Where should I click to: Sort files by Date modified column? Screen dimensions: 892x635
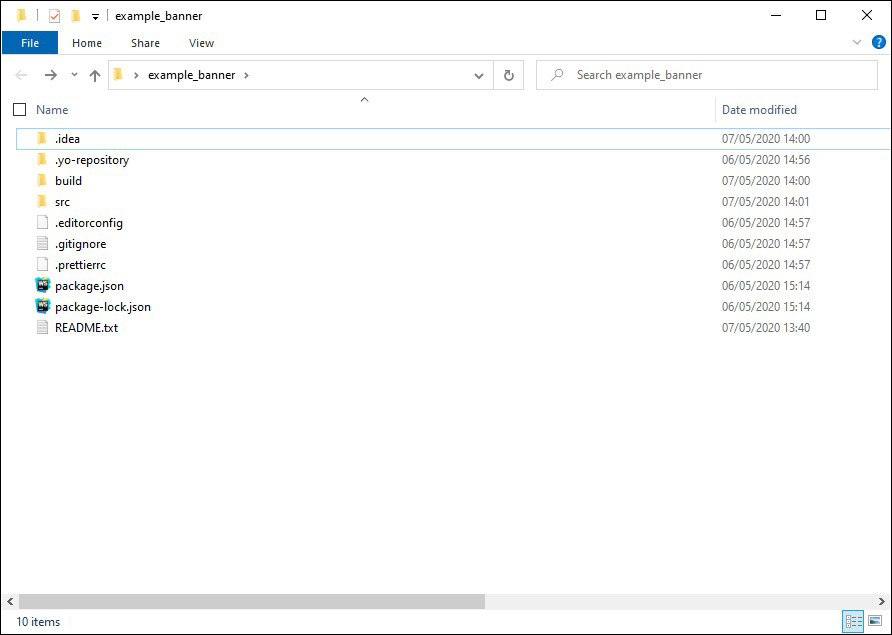point(759,110)
